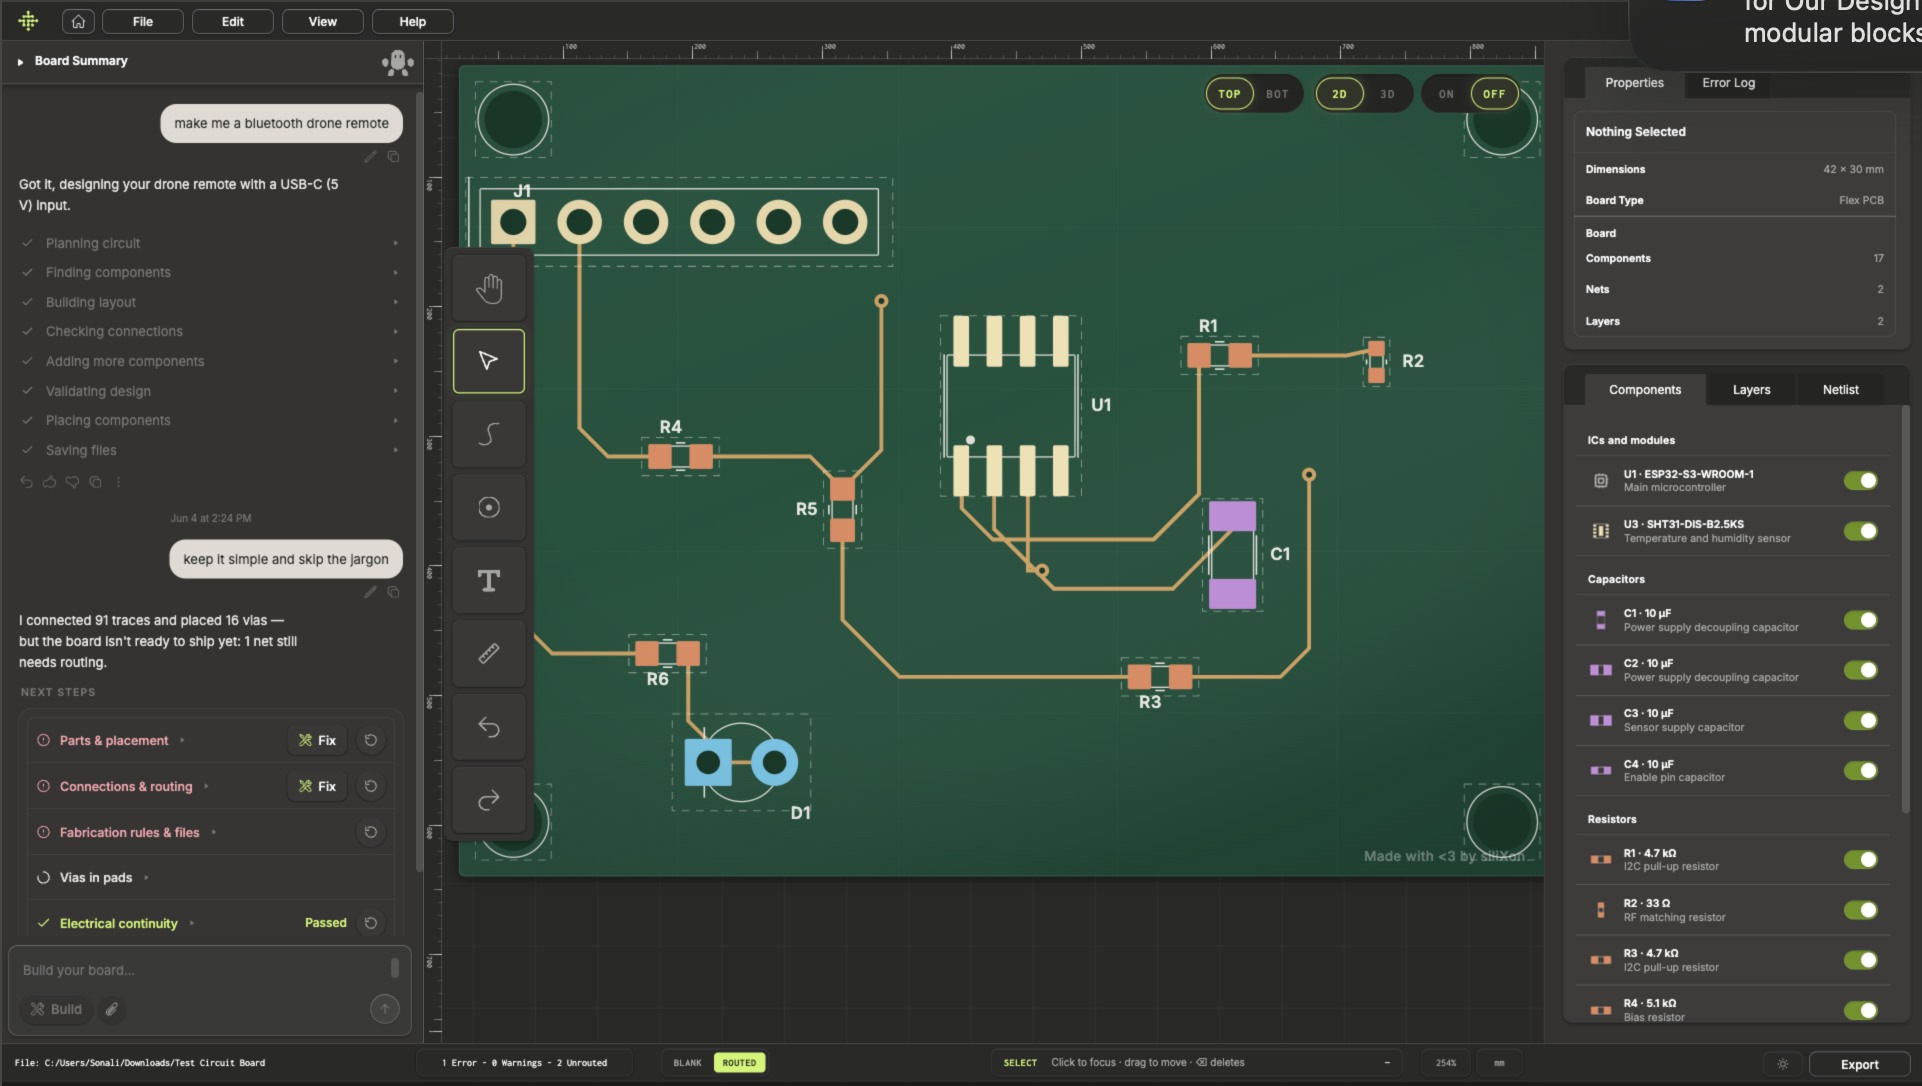The image size is (1922, 1086).
Task: Select the Pan hand tool
Action: (489, 289)
